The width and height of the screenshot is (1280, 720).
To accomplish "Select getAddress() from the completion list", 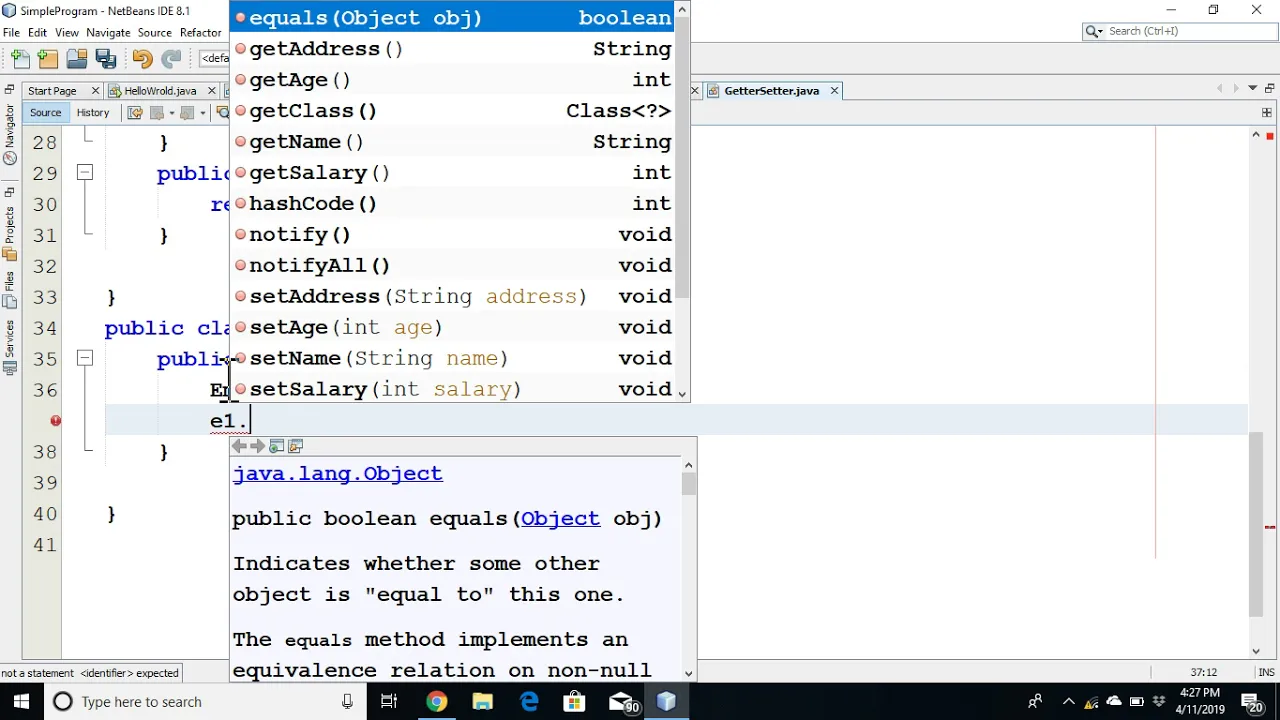I will (x=454, y=49).
